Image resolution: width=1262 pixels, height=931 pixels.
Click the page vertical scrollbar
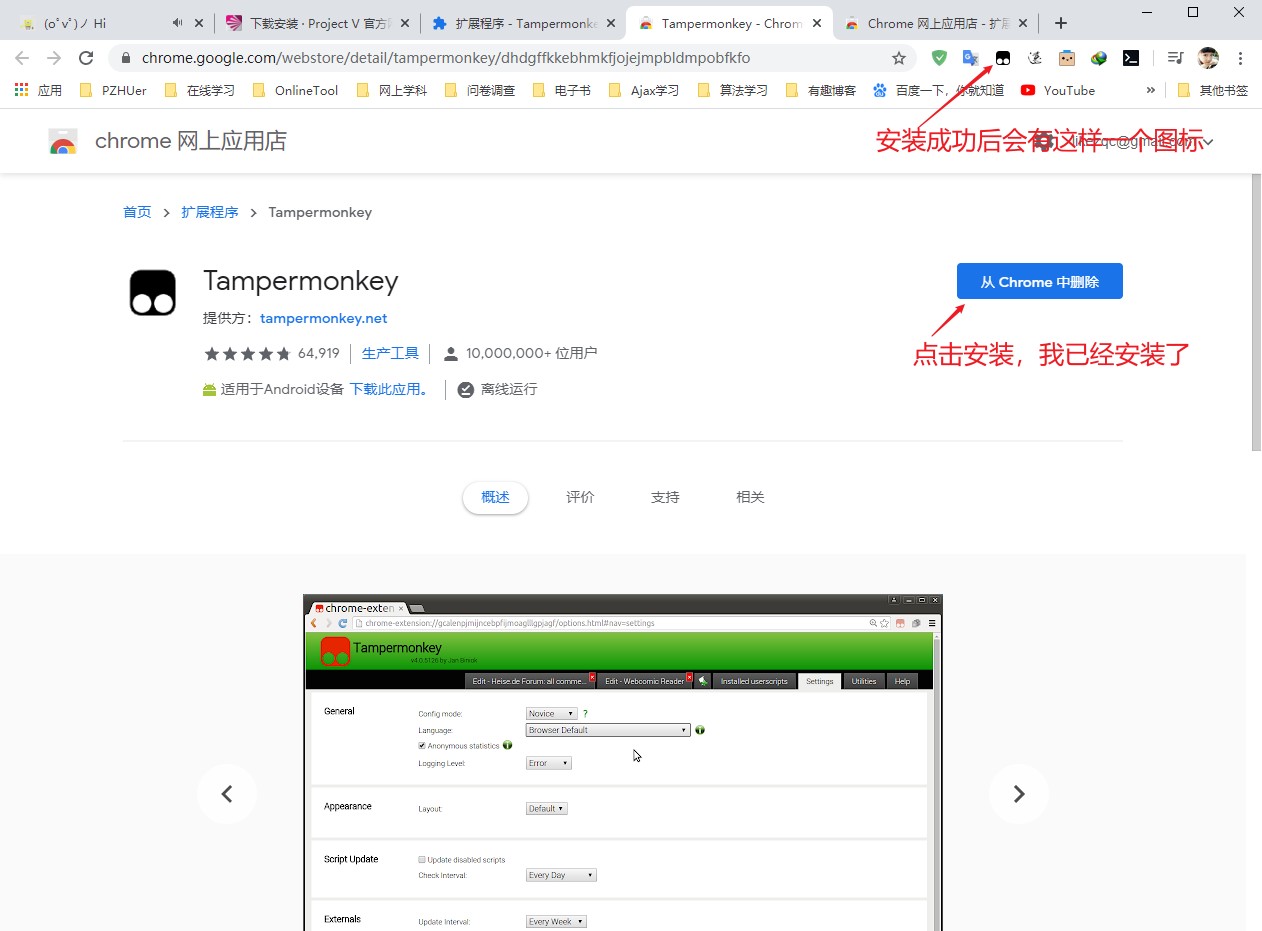coord(1256,312)
